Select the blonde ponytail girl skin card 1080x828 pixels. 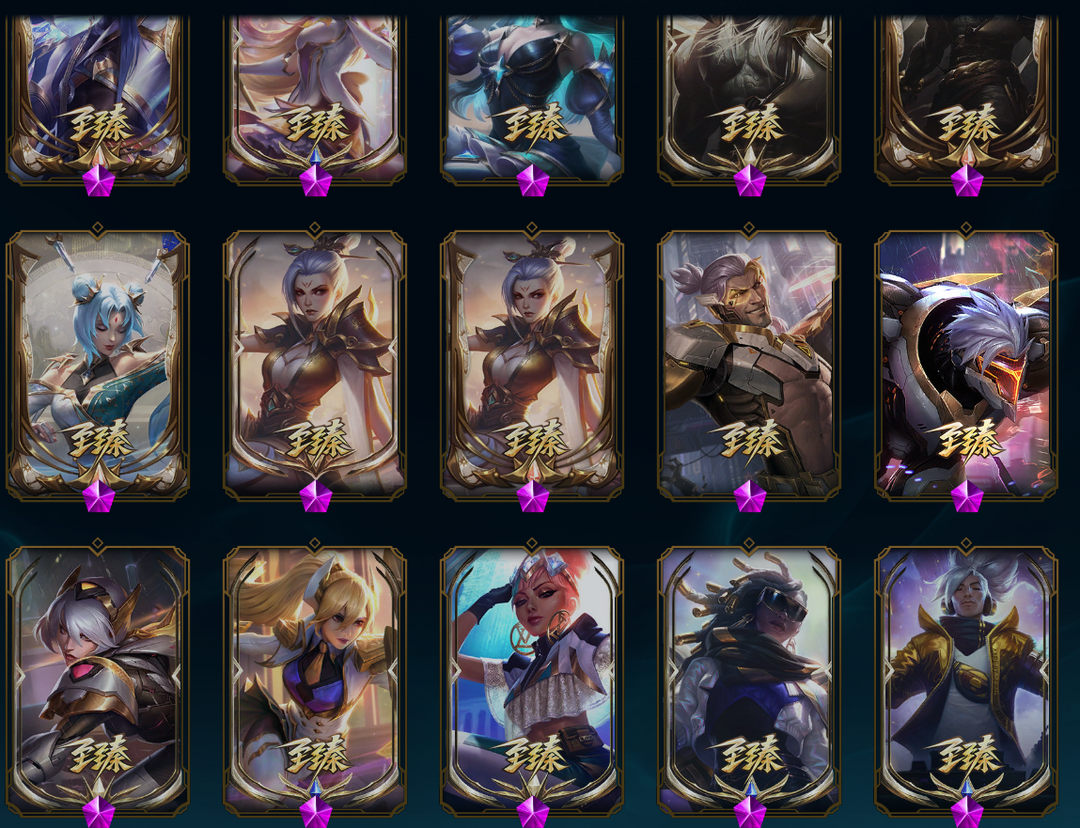315,681
